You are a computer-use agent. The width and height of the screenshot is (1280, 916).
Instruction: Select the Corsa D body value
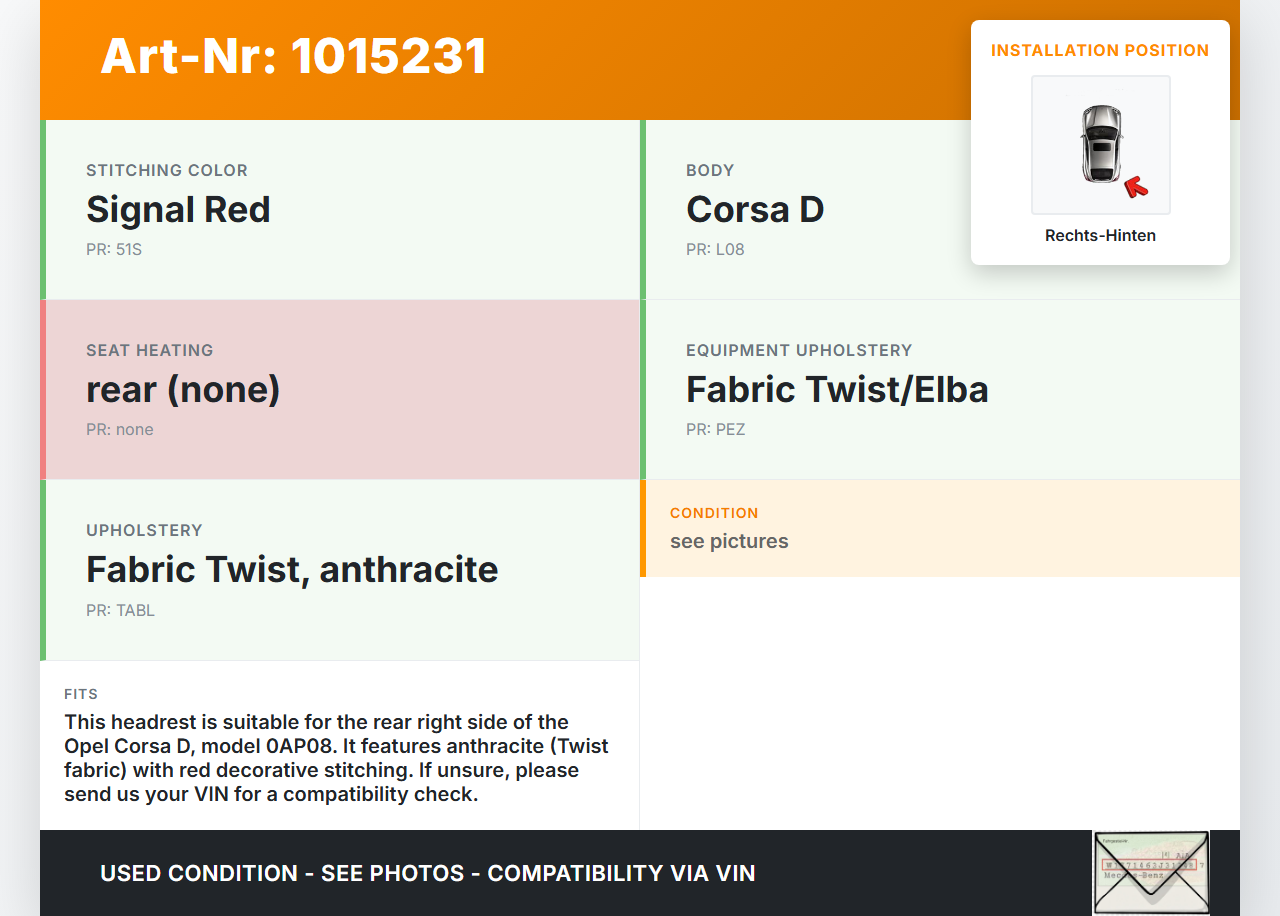(755, 210)
